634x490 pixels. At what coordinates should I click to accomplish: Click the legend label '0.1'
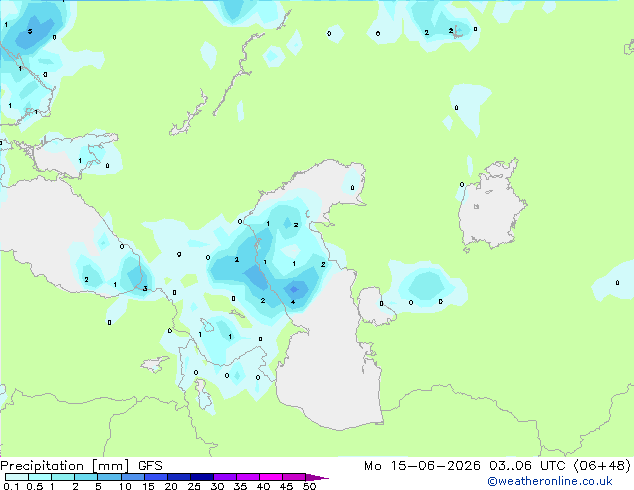(12, 486)
